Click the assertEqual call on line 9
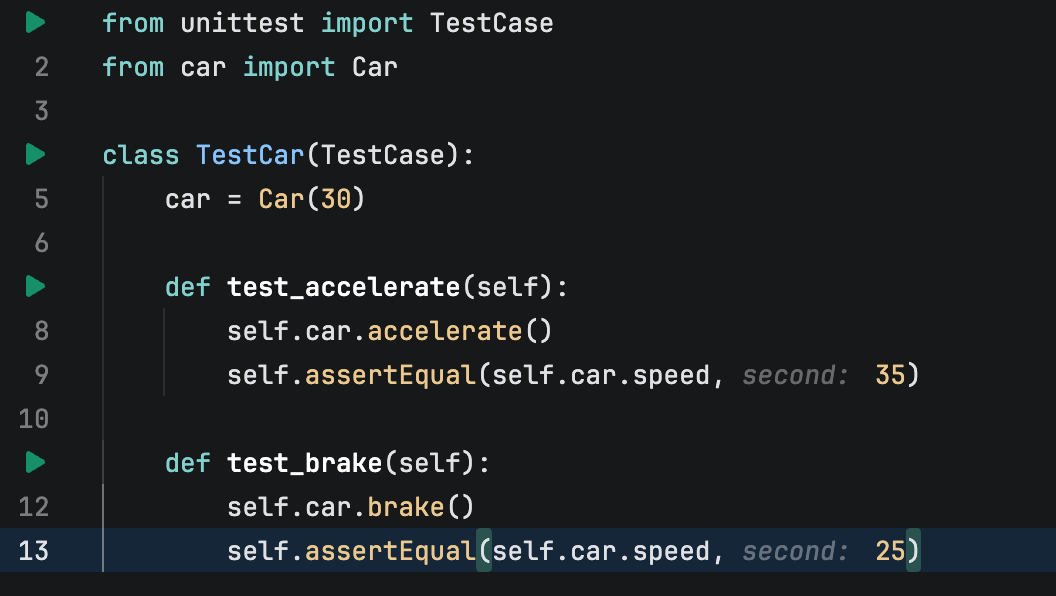 pyautogui.click(x=391, y=375)
